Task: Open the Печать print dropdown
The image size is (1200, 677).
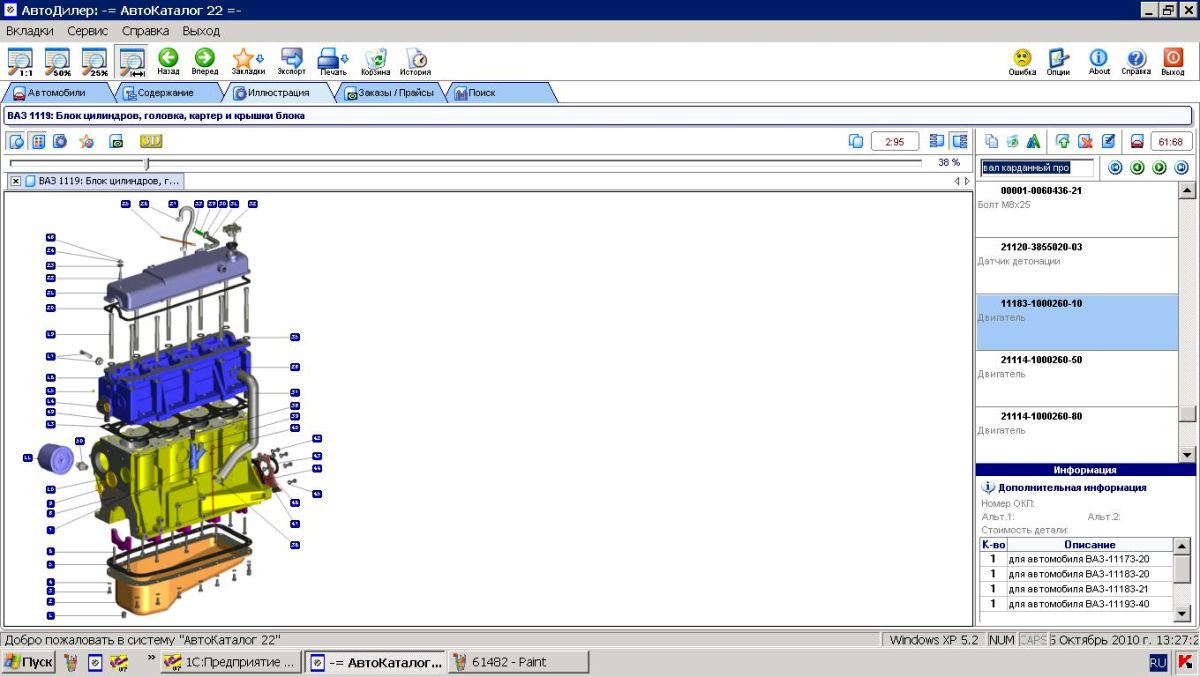Action: pyautogui.click(x=333, y=61)
